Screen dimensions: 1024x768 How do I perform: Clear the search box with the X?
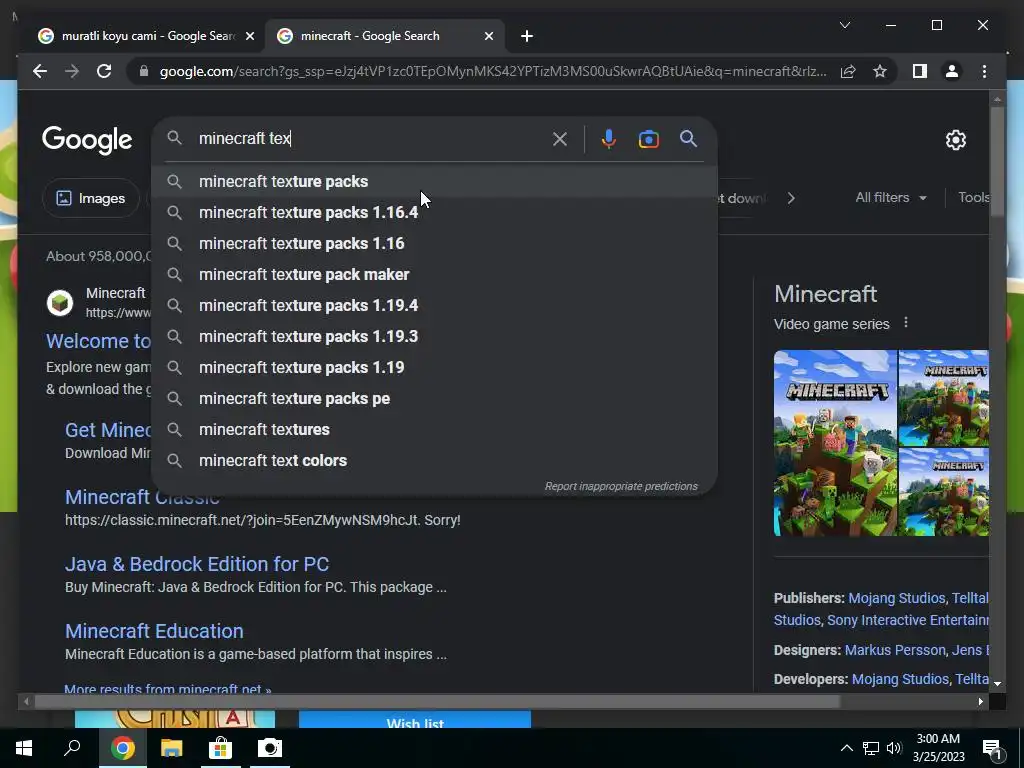560,139
